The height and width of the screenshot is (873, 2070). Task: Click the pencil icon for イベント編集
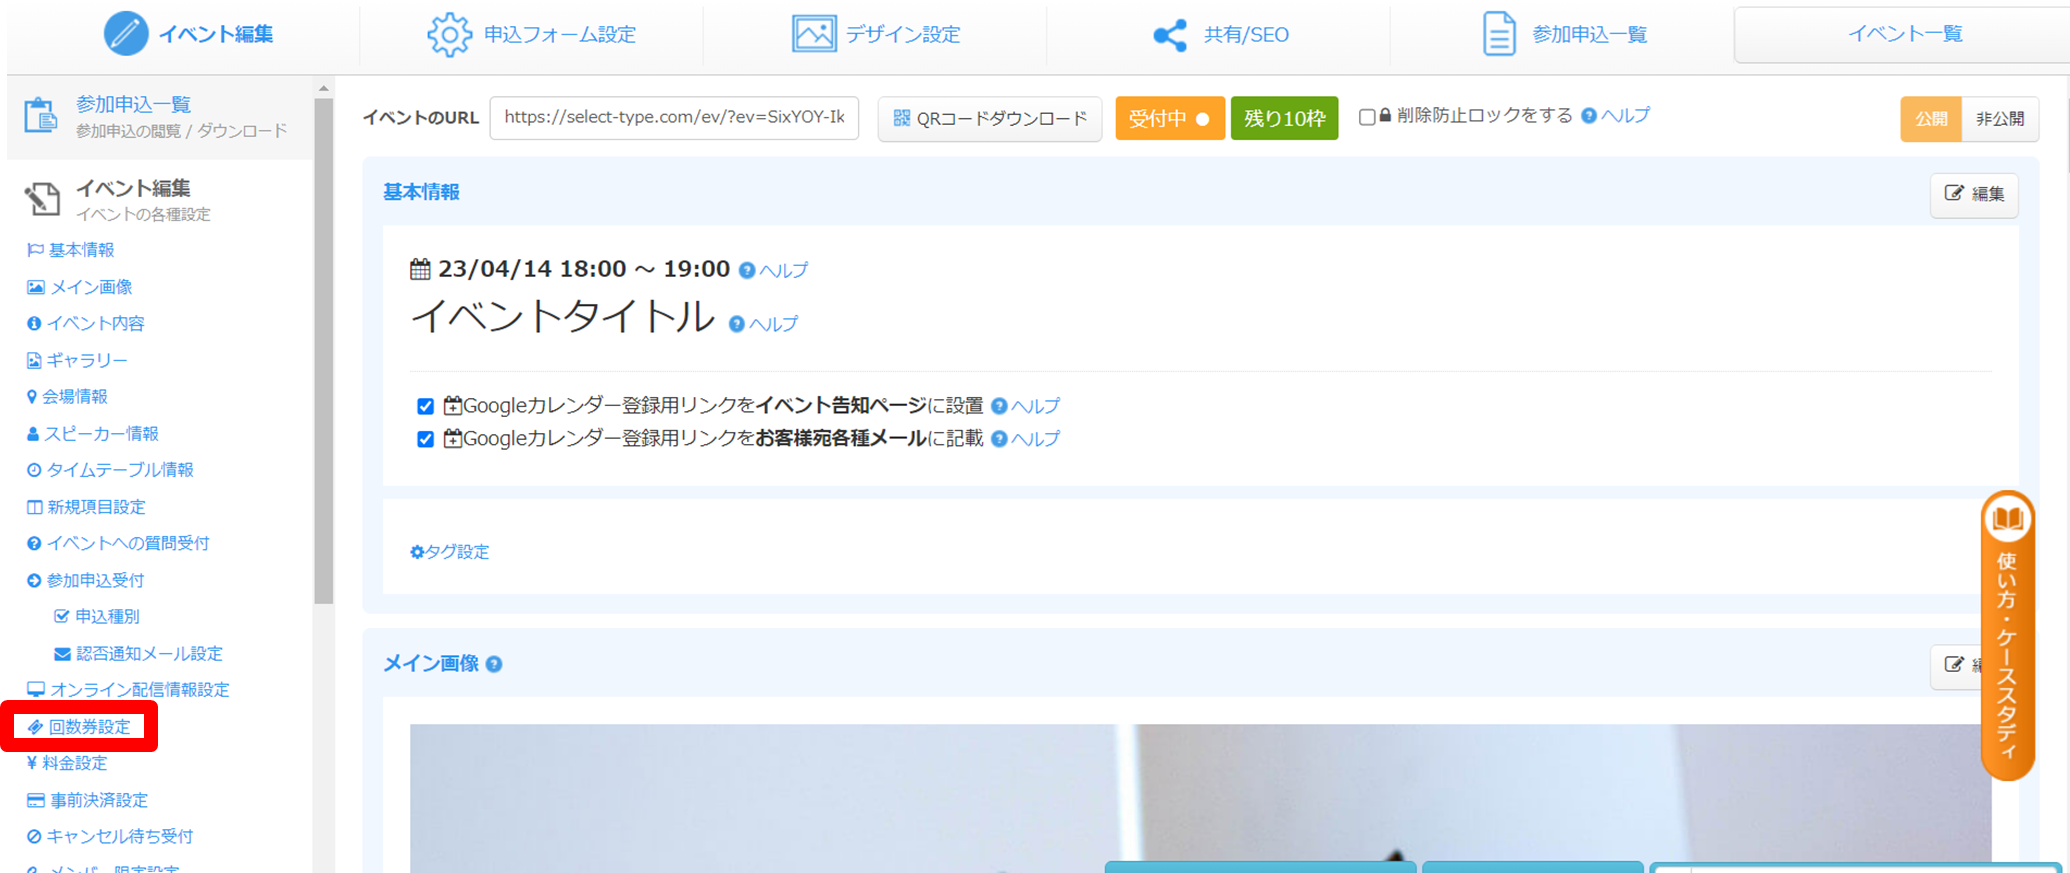(126, 34)
